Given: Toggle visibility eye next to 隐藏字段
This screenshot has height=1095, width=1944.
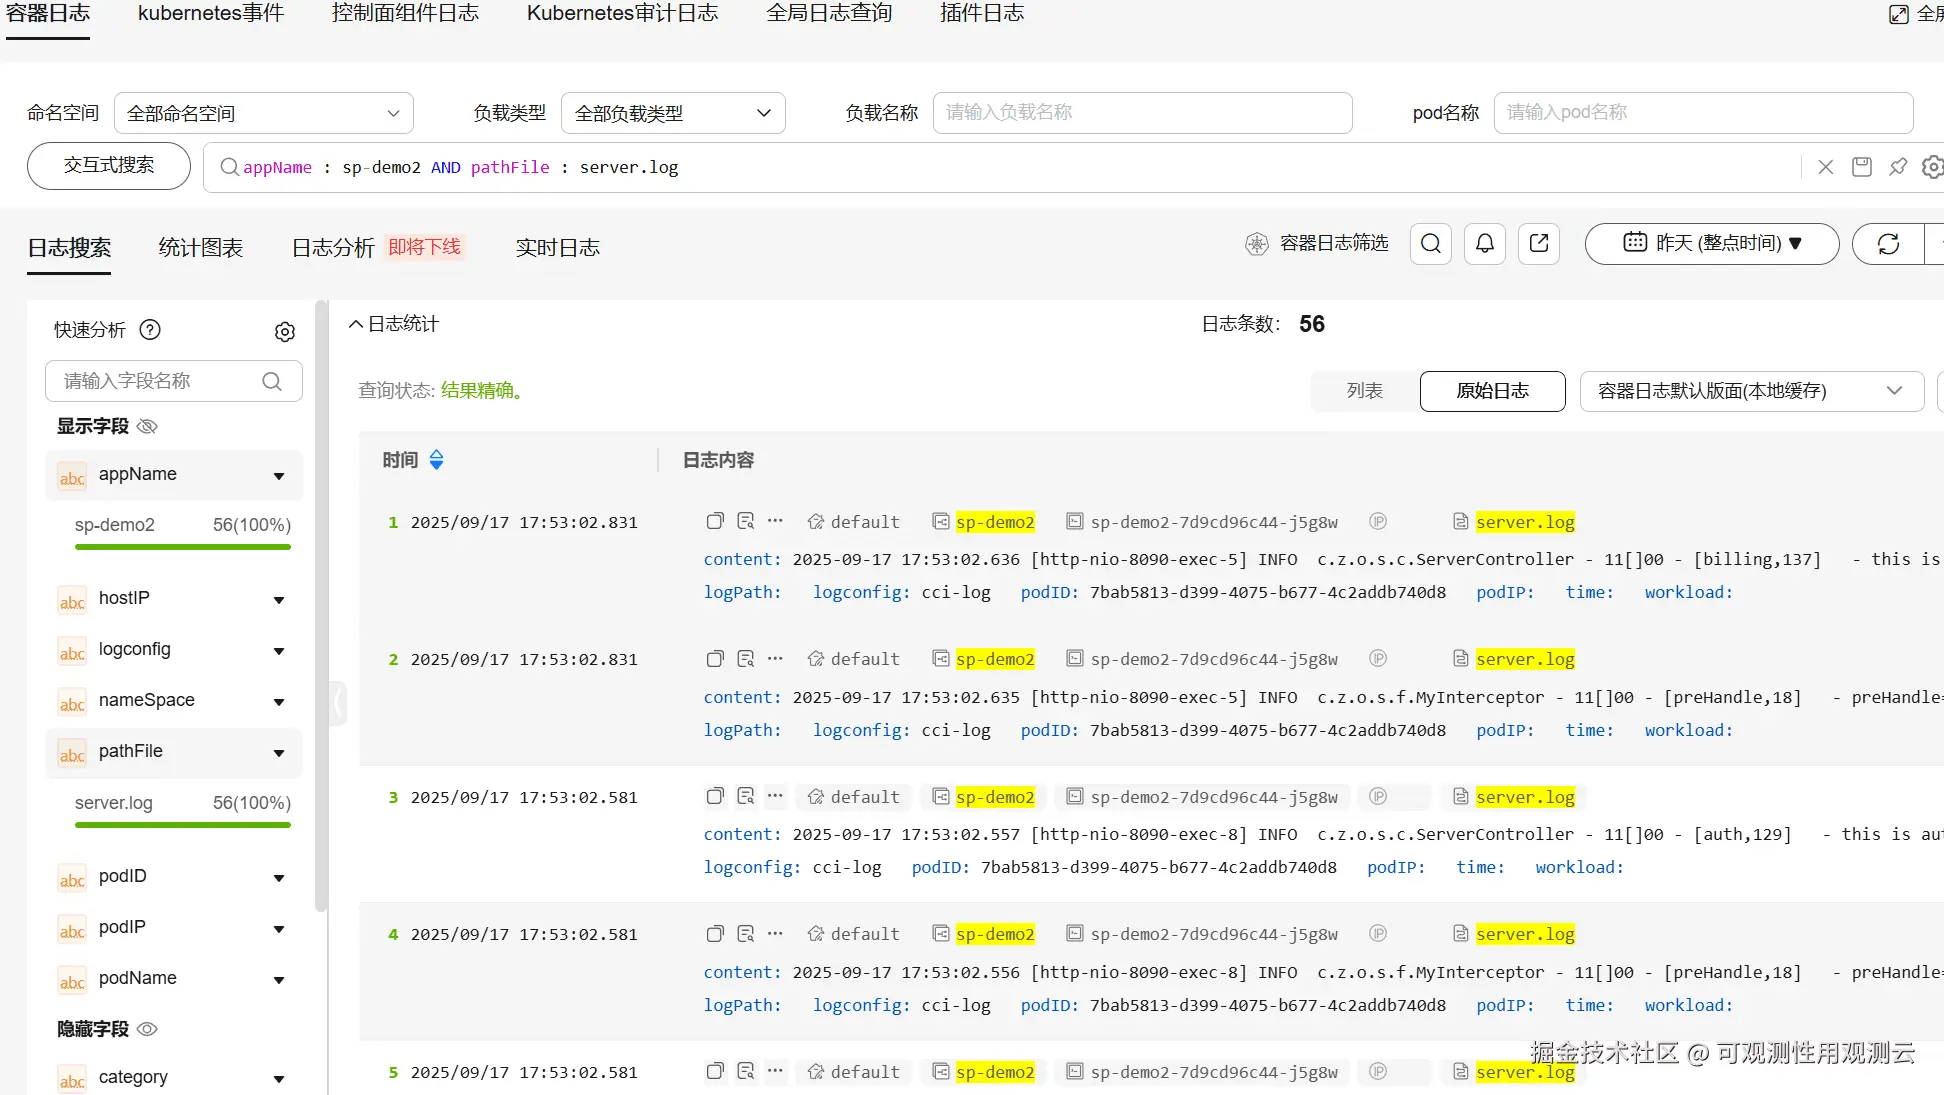Looking at the screenshot, I should click(147, 1029).
